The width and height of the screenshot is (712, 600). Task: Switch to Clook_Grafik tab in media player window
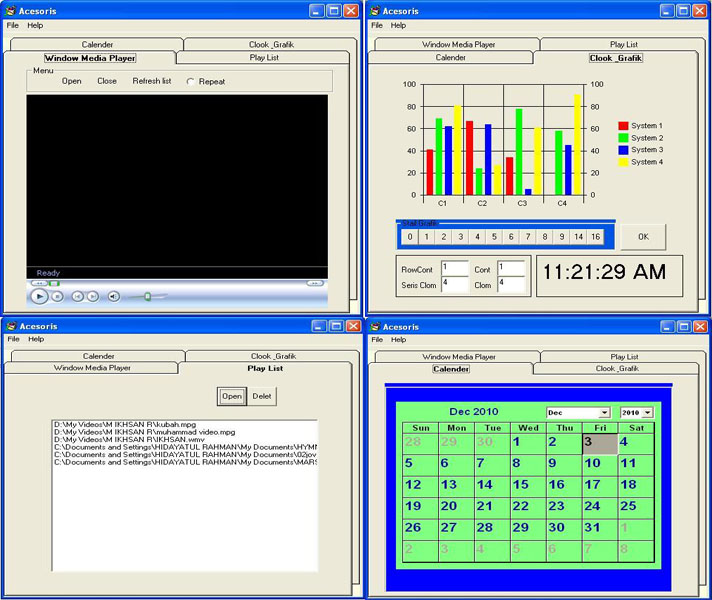(x=271, y=45)
